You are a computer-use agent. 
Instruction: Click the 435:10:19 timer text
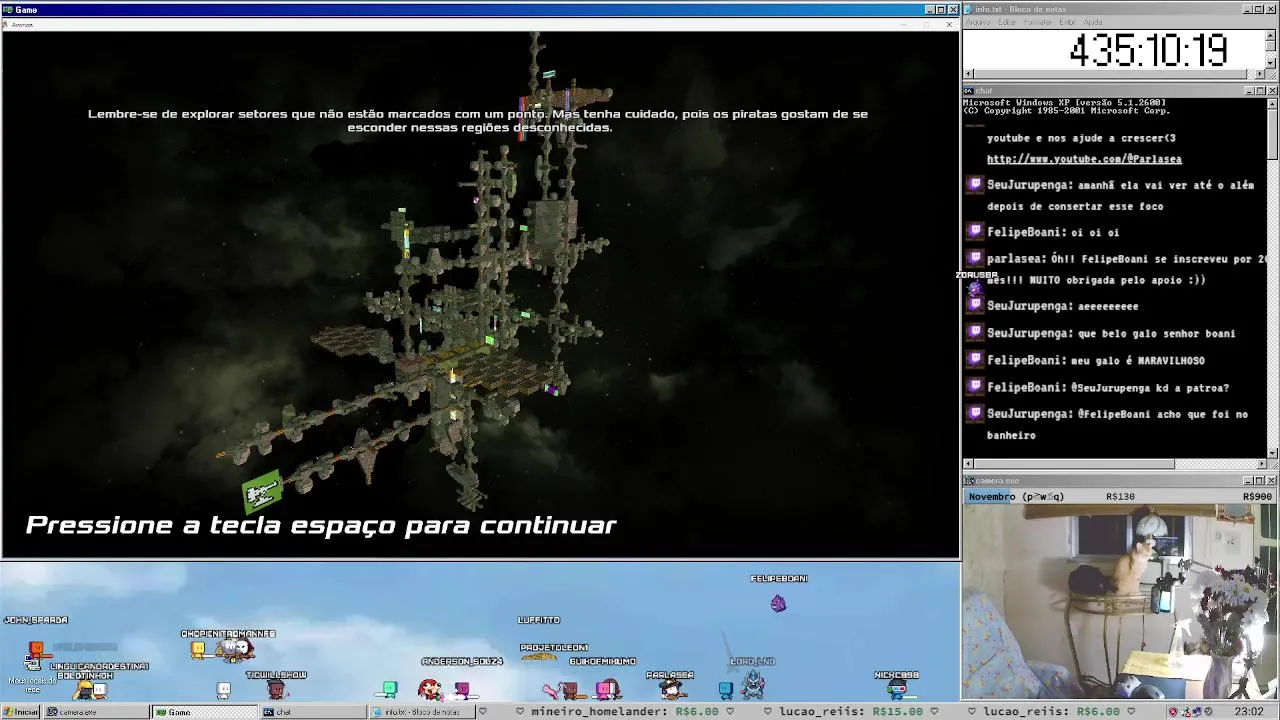[1148, 50]
